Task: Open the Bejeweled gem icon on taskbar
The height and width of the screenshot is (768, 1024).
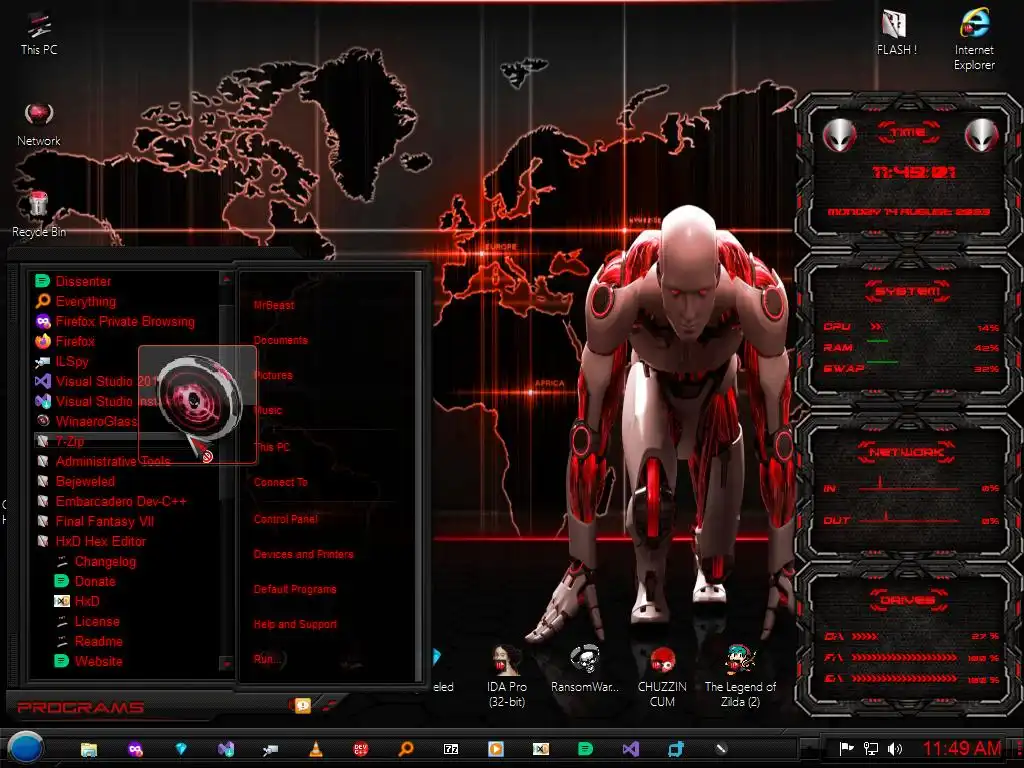Action: [x=181, y=749]
